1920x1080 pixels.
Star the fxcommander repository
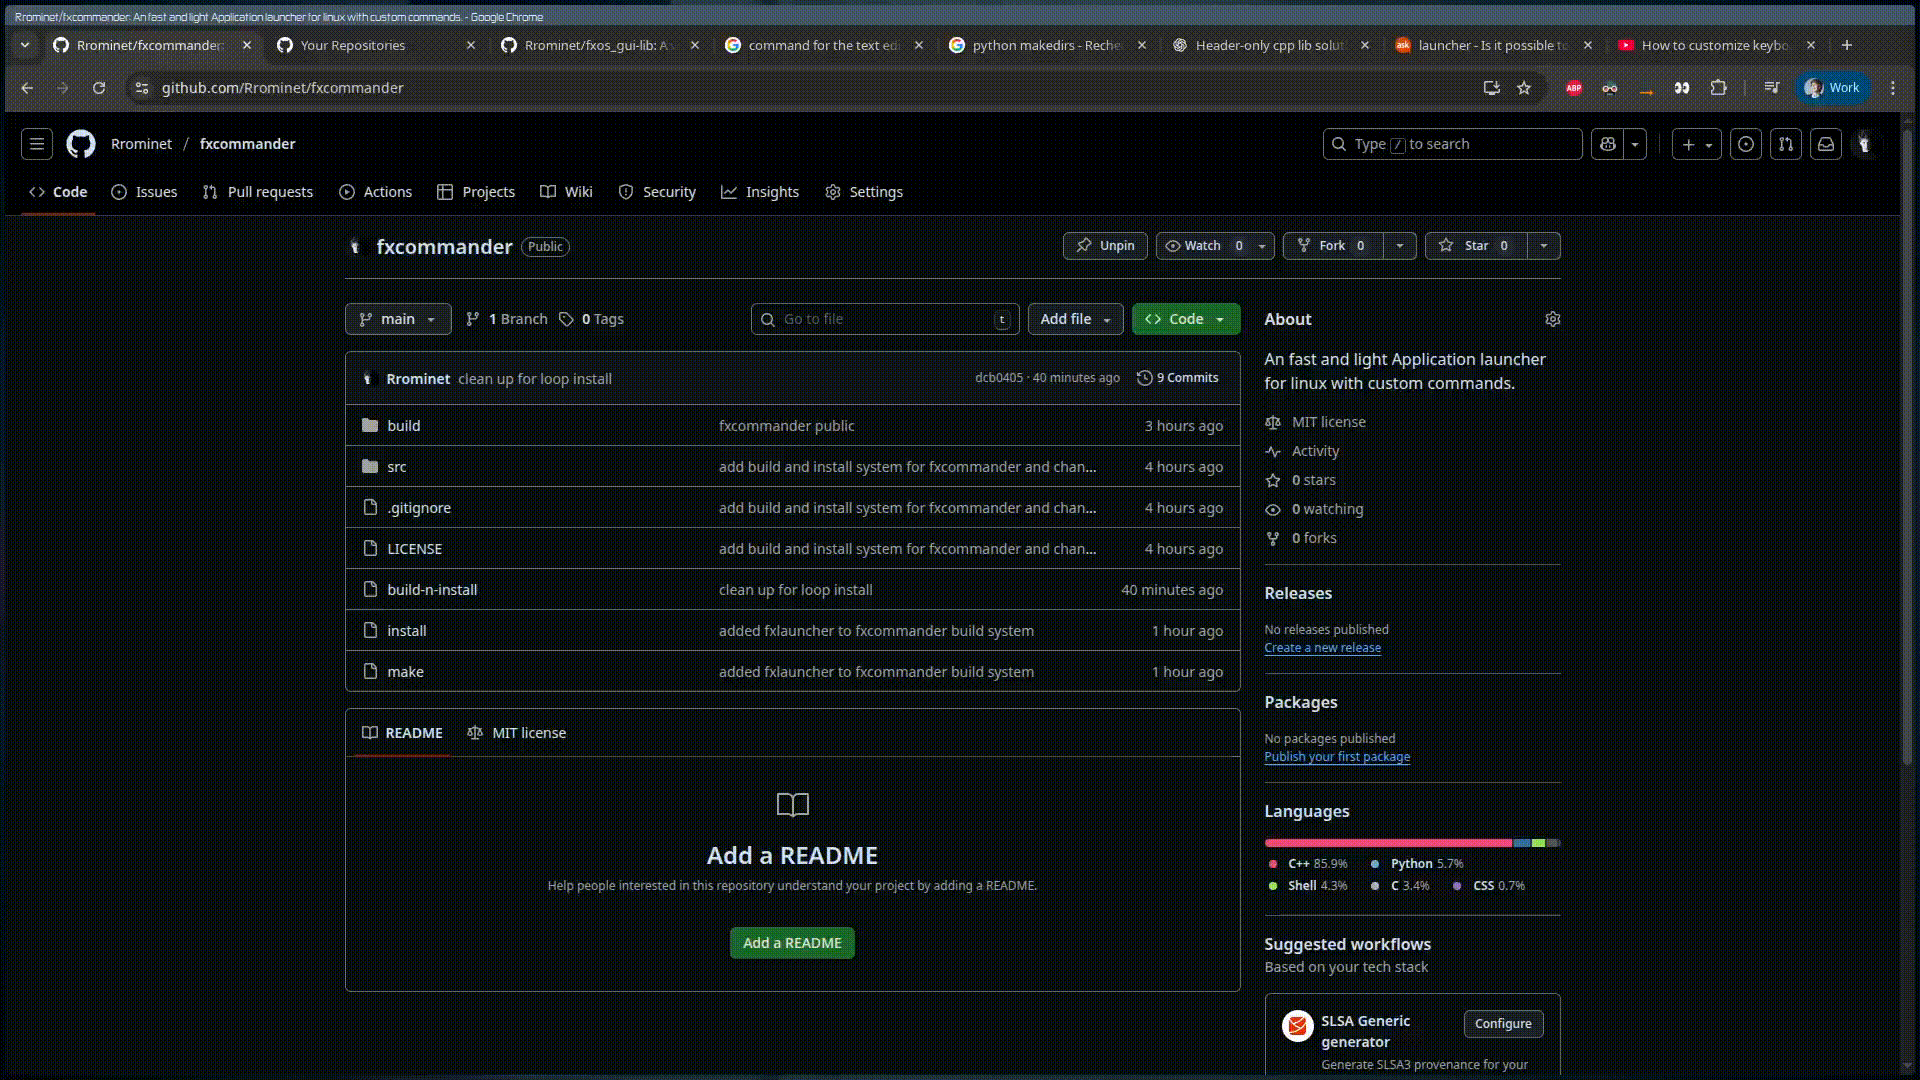pyautogui.click(x=1476, y=246)
